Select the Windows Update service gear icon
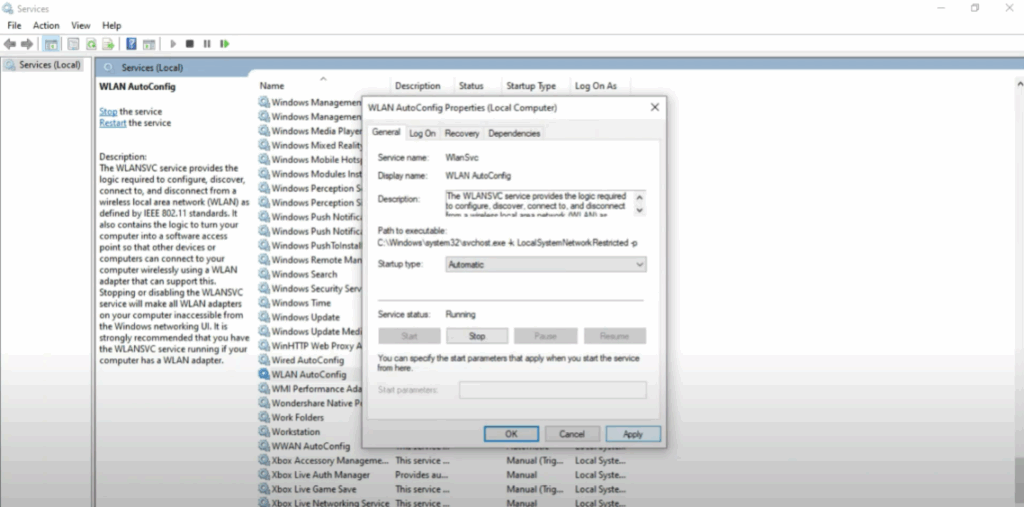Image resolution: width=1024 pixels, height=507 pixels. tap(264, 317)
